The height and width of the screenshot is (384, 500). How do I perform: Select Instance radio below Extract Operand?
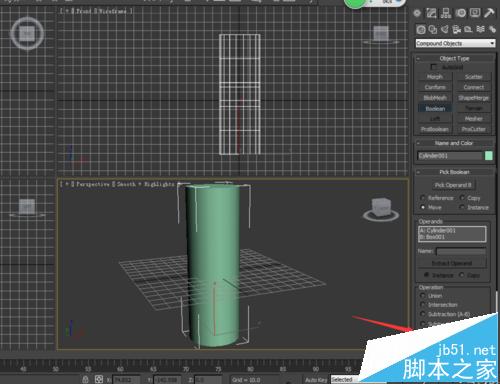[426, 275]
